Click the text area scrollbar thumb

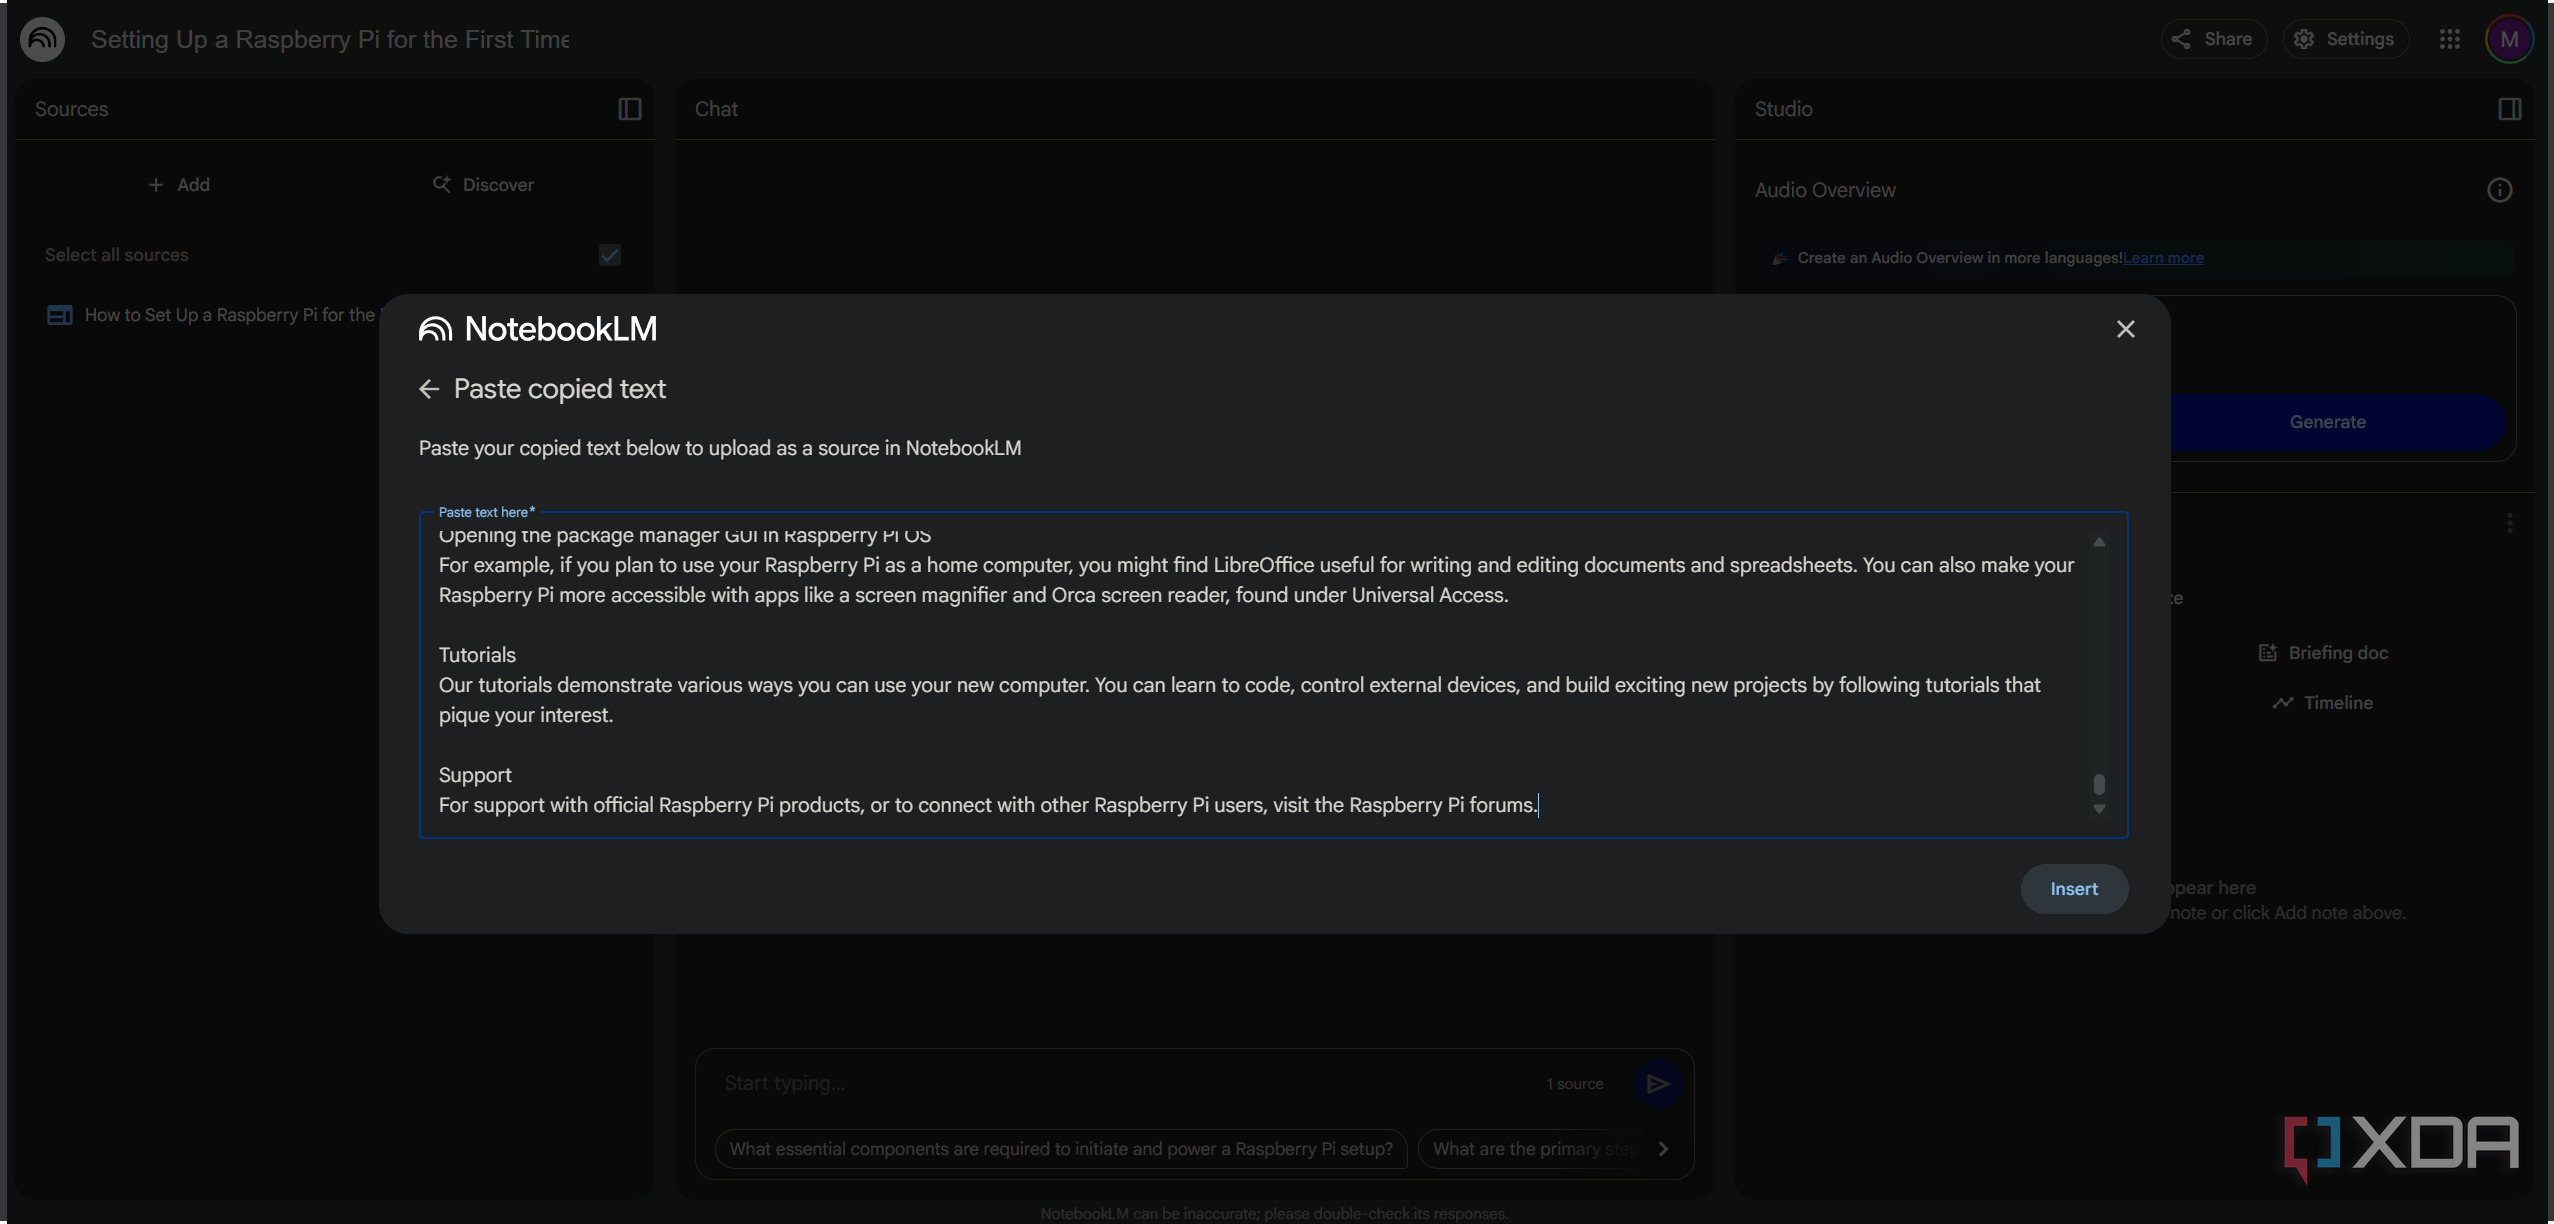[2099, 784]
